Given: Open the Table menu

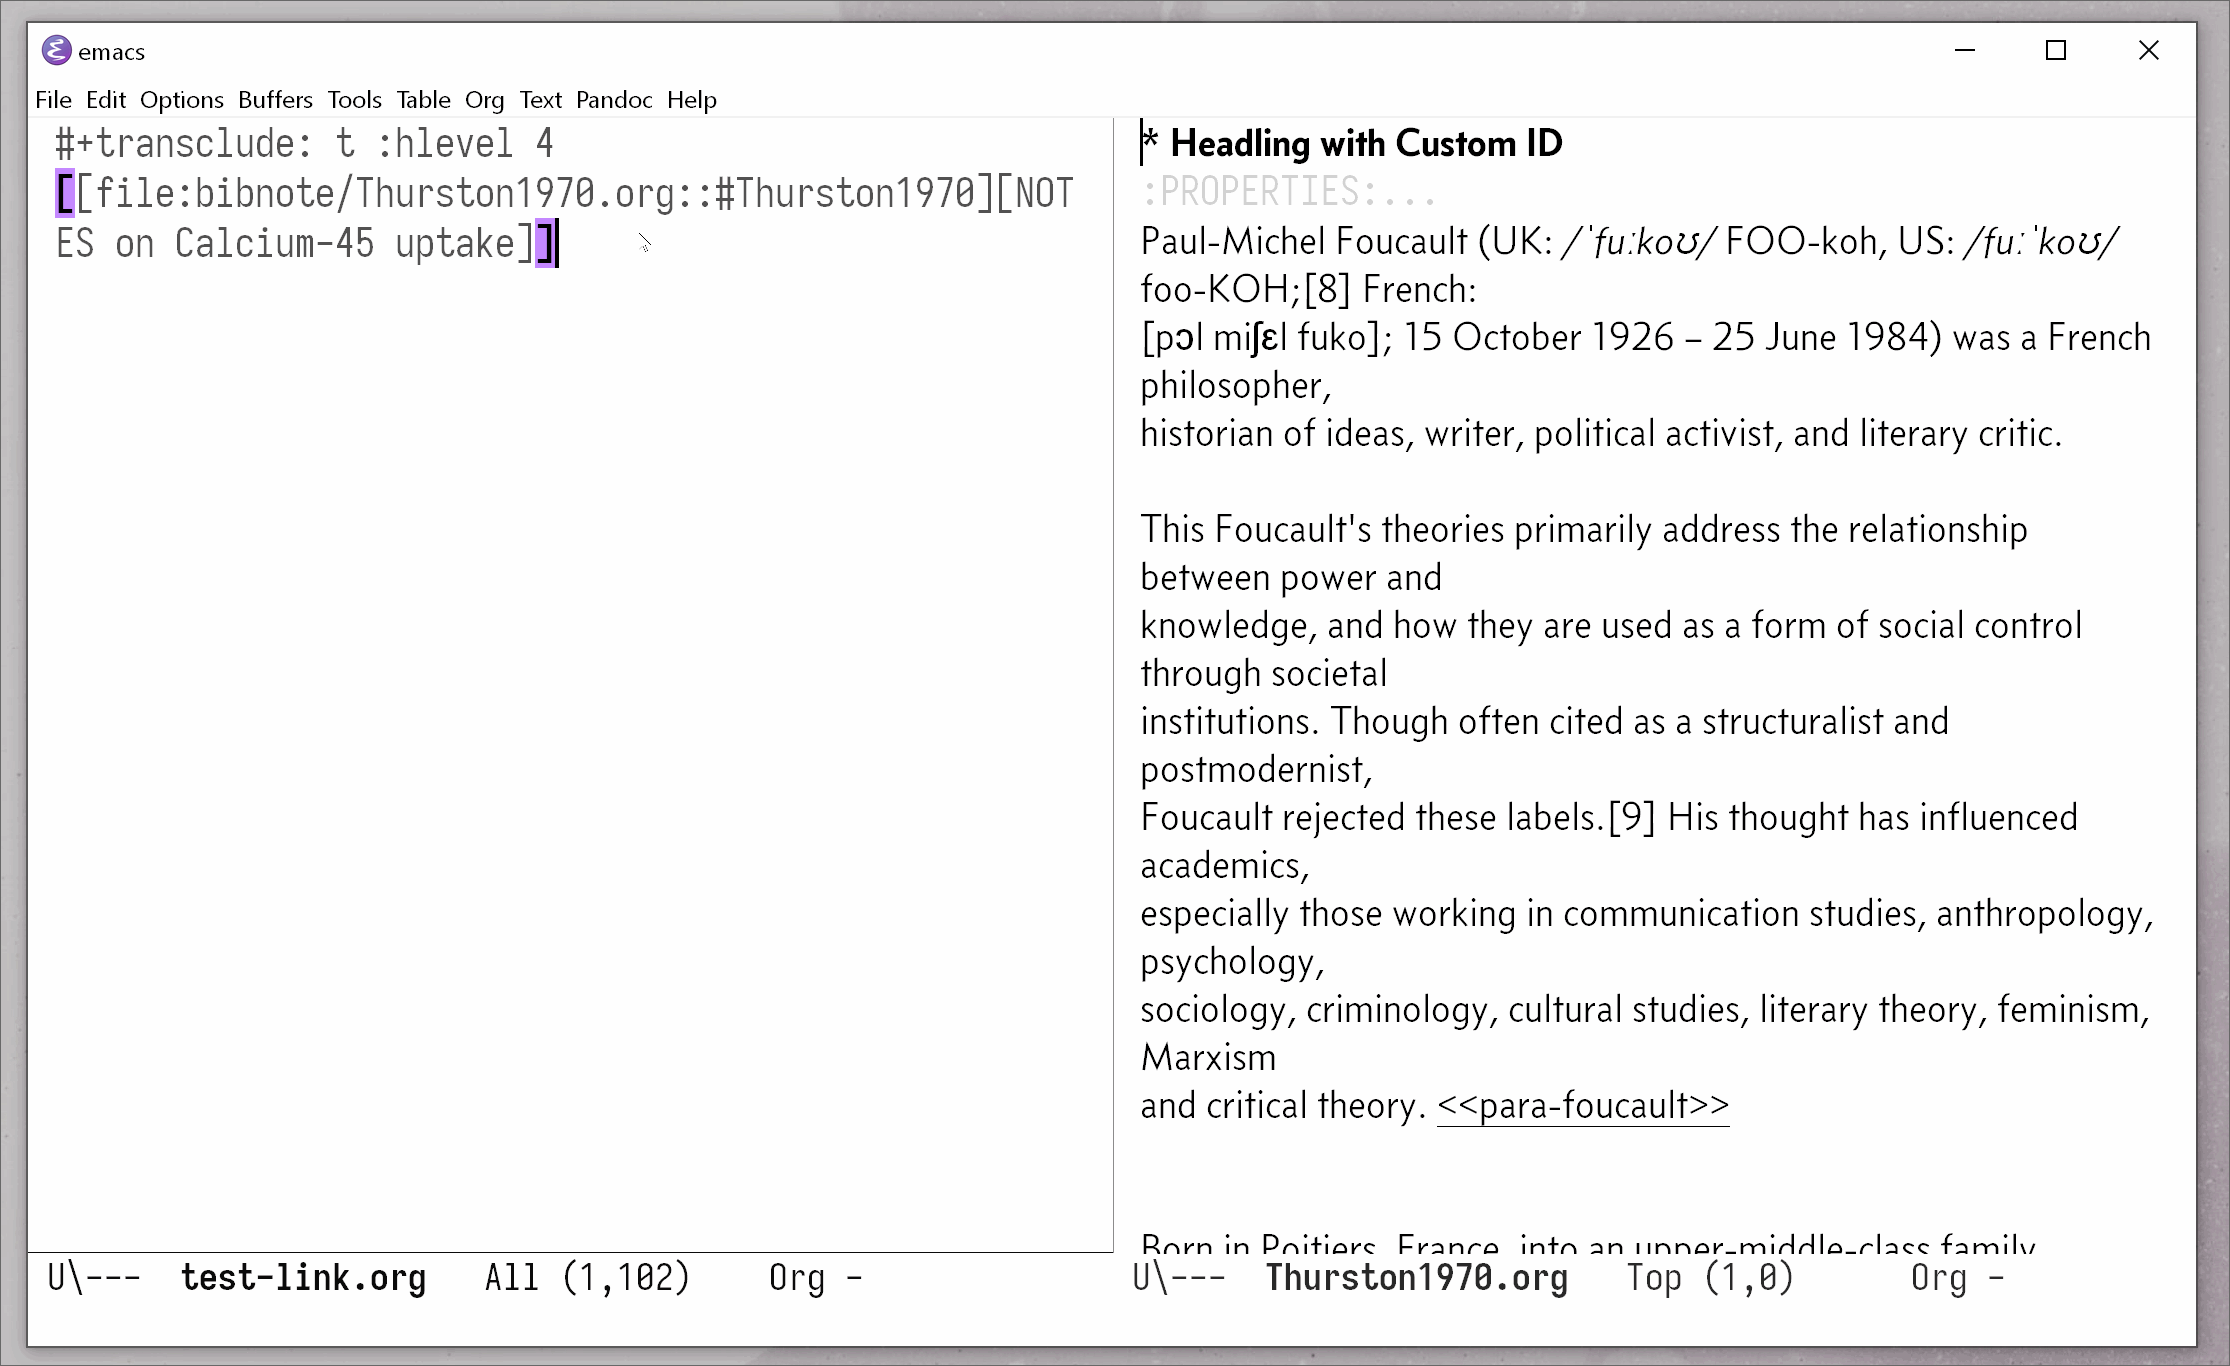Looking at the screenshot, I should coord(423,99).
